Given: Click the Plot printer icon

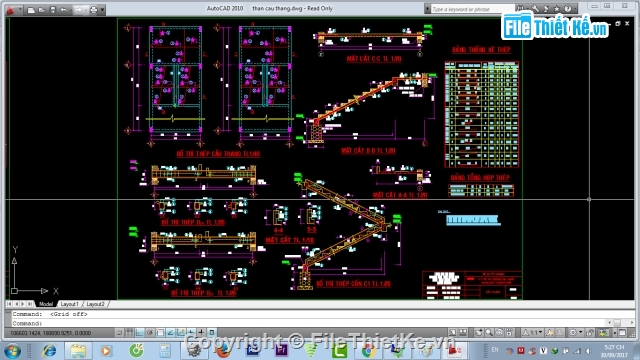Looking at the screenshot, I should [x=93, y=10].
